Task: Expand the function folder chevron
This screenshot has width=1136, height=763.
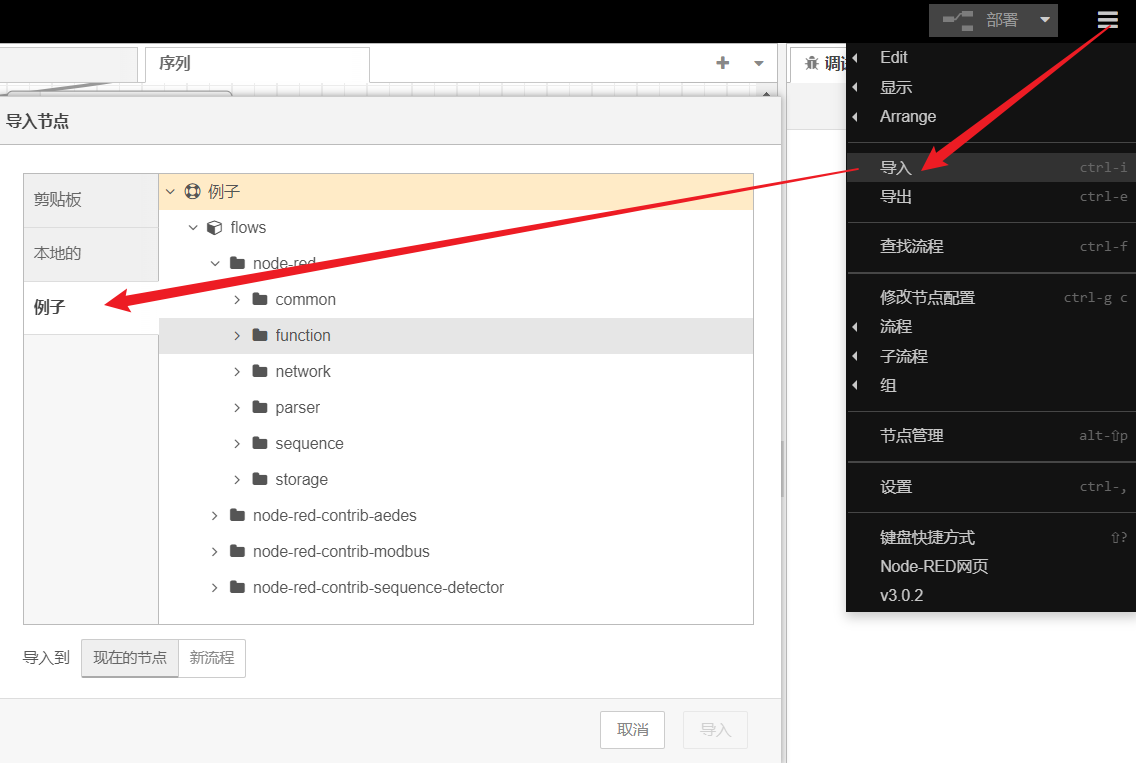Action: [x=237, y=335]
